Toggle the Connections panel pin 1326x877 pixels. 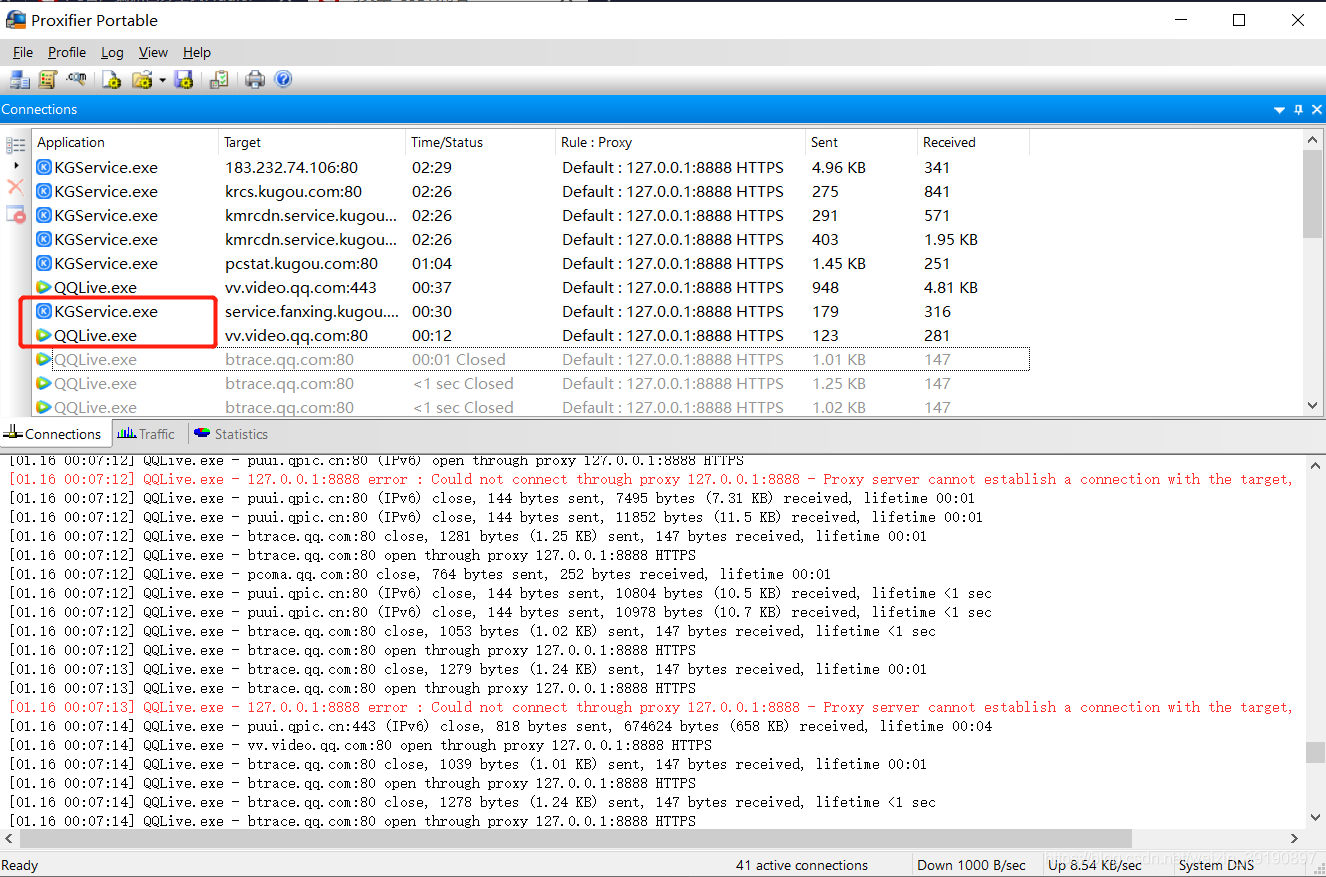(1298, 110)
